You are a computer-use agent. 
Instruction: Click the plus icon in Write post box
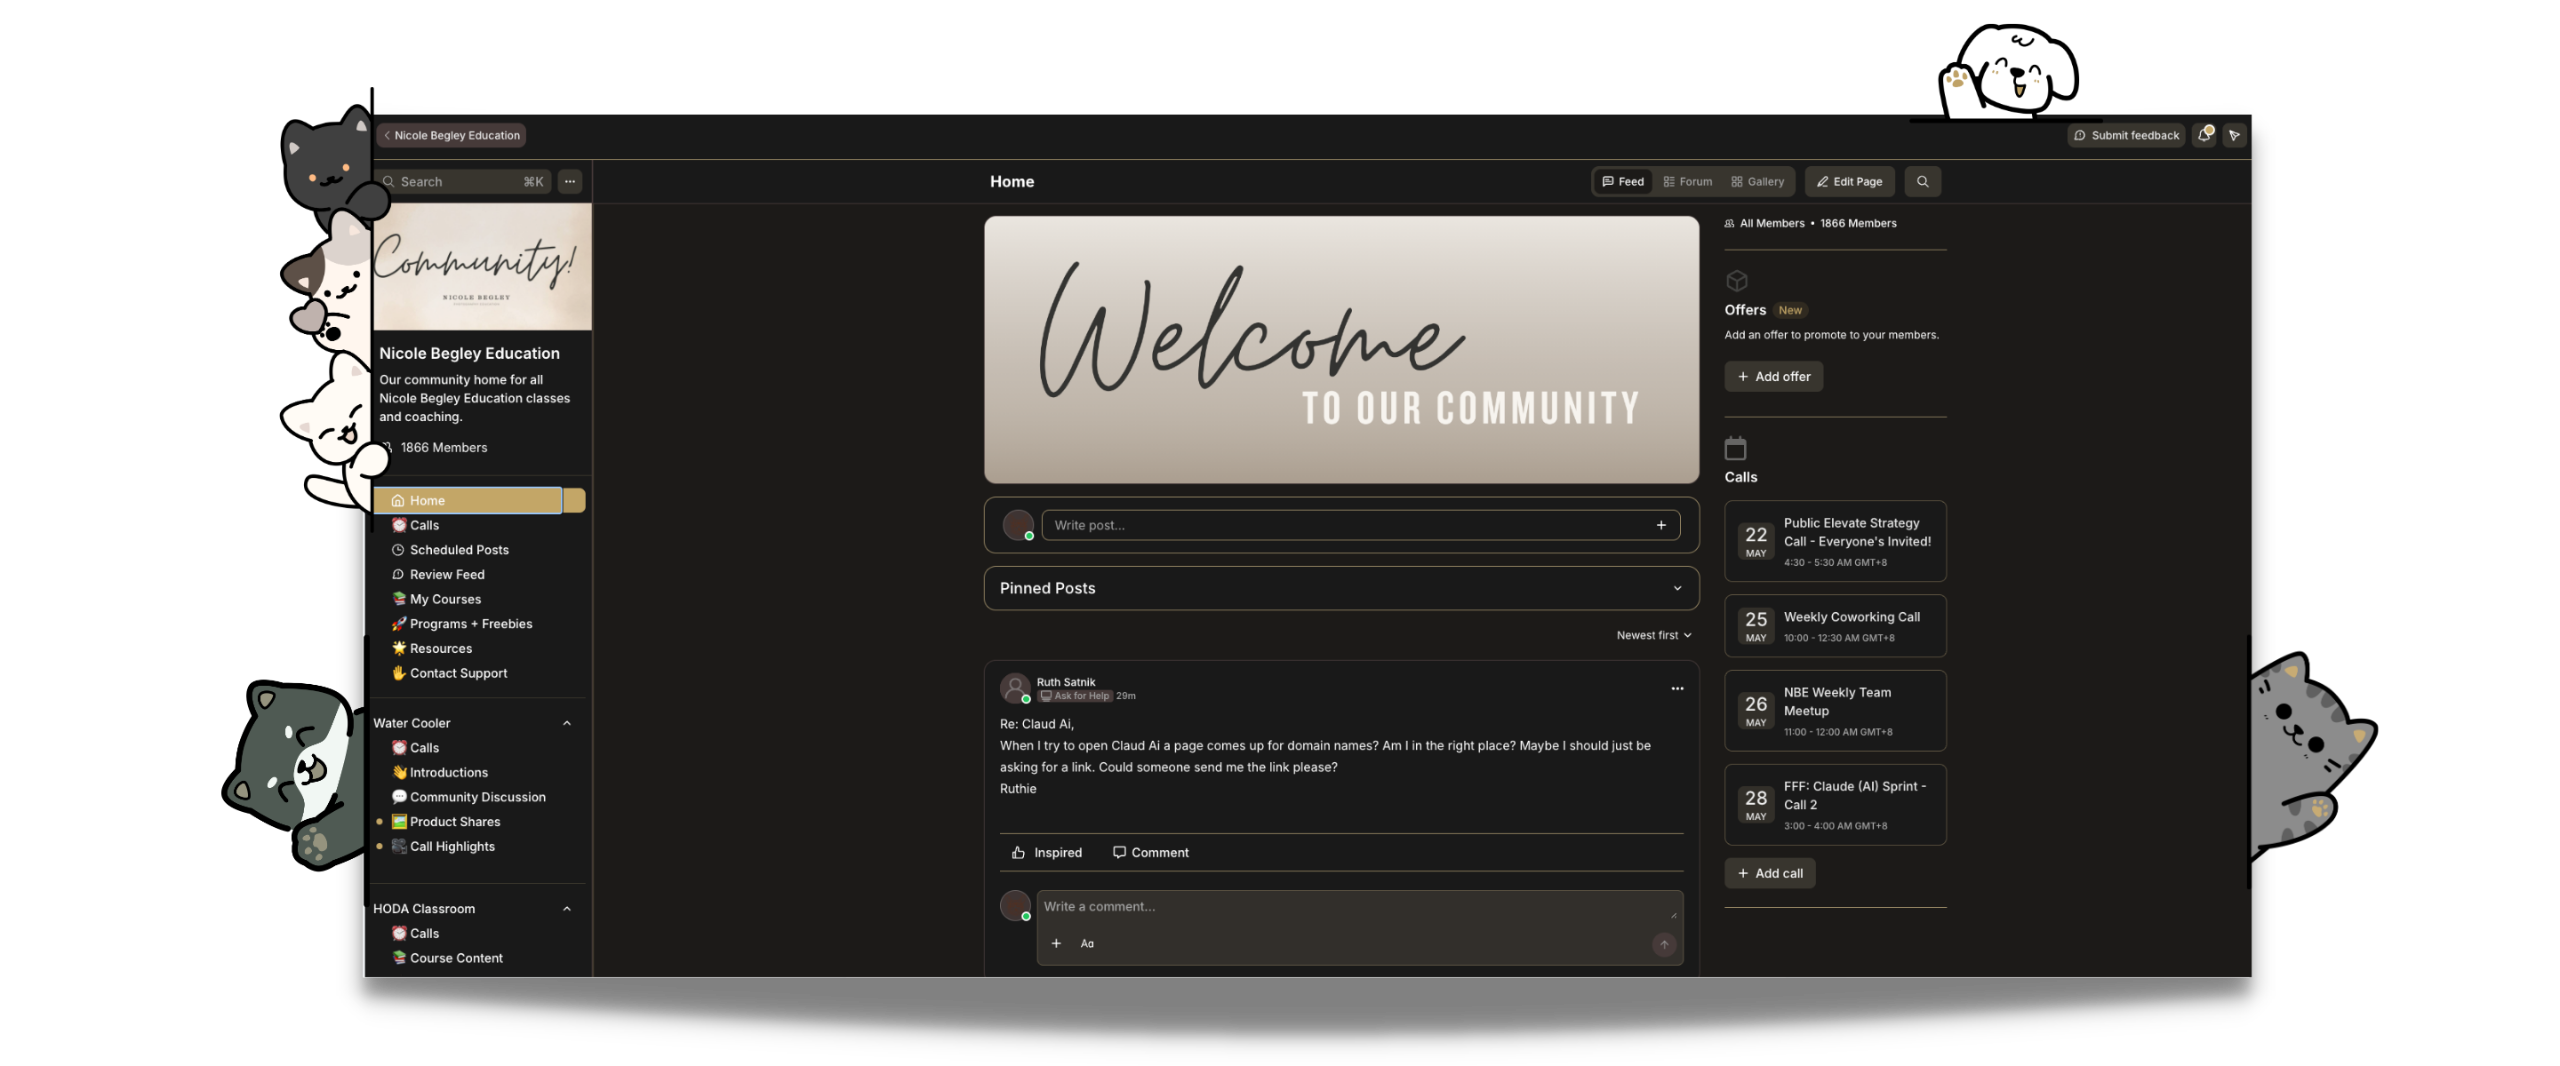pyautogui.click(x=1661, y=526)
